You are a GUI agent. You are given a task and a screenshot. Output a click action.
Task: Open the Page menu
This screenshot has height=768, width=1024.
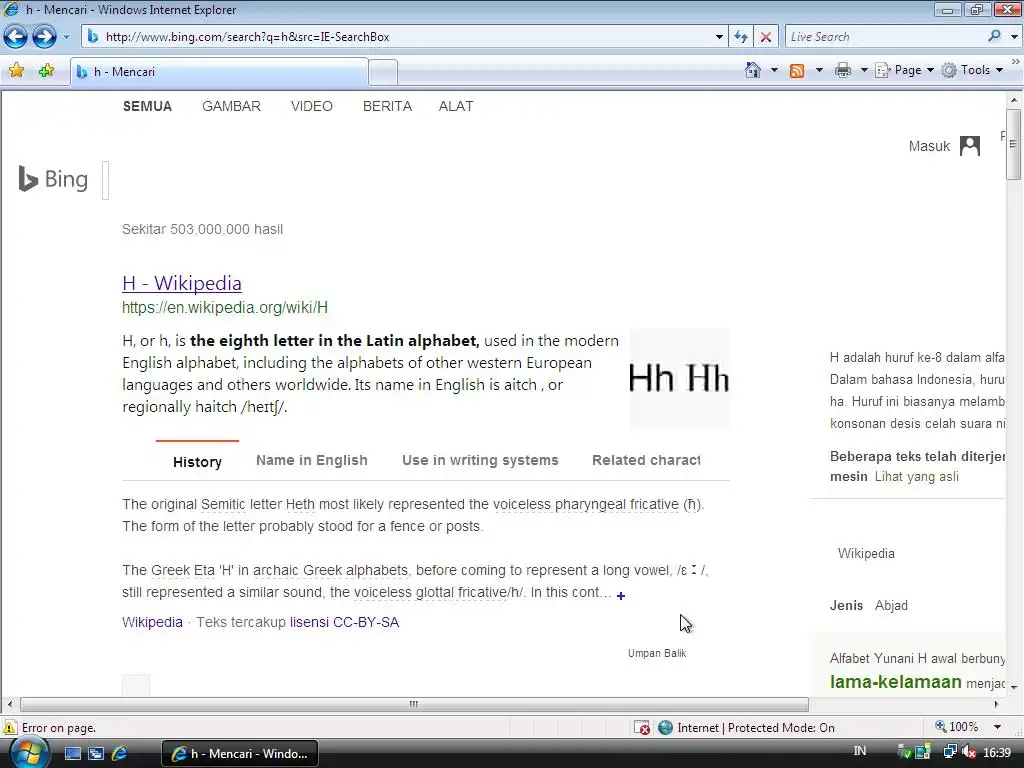click(904, 70)
